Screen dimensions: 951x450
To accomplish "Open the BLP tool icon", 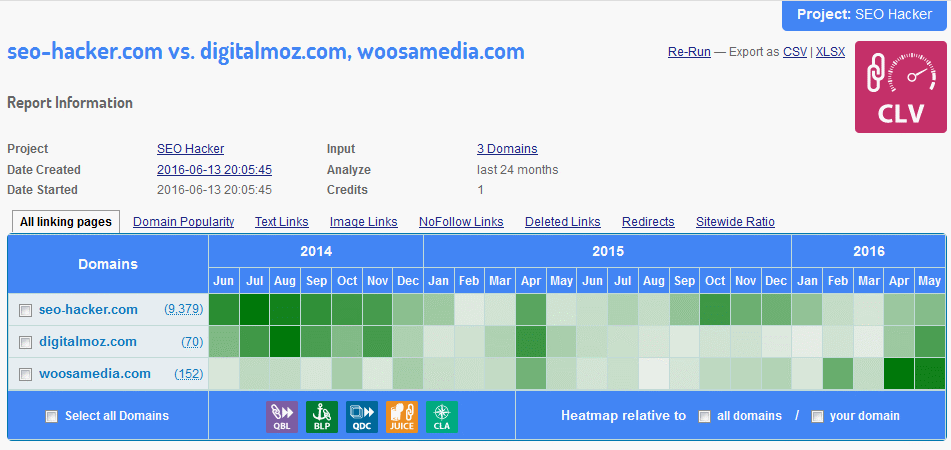I will coord(321,416).
